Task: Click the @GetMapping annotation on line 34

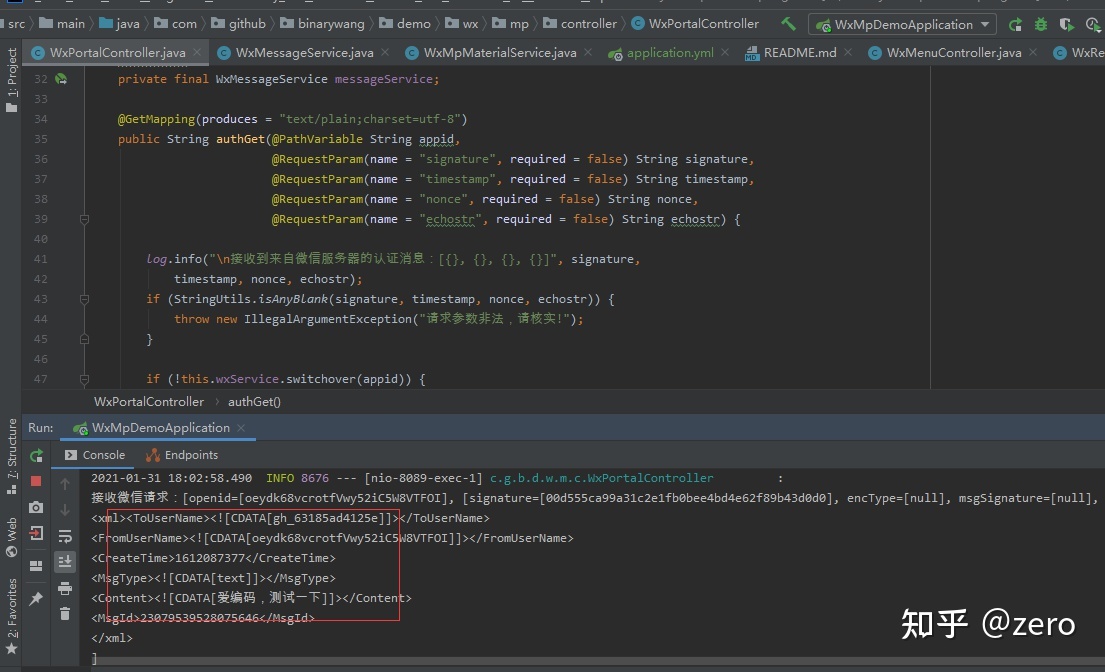Action: coord(156,119)
